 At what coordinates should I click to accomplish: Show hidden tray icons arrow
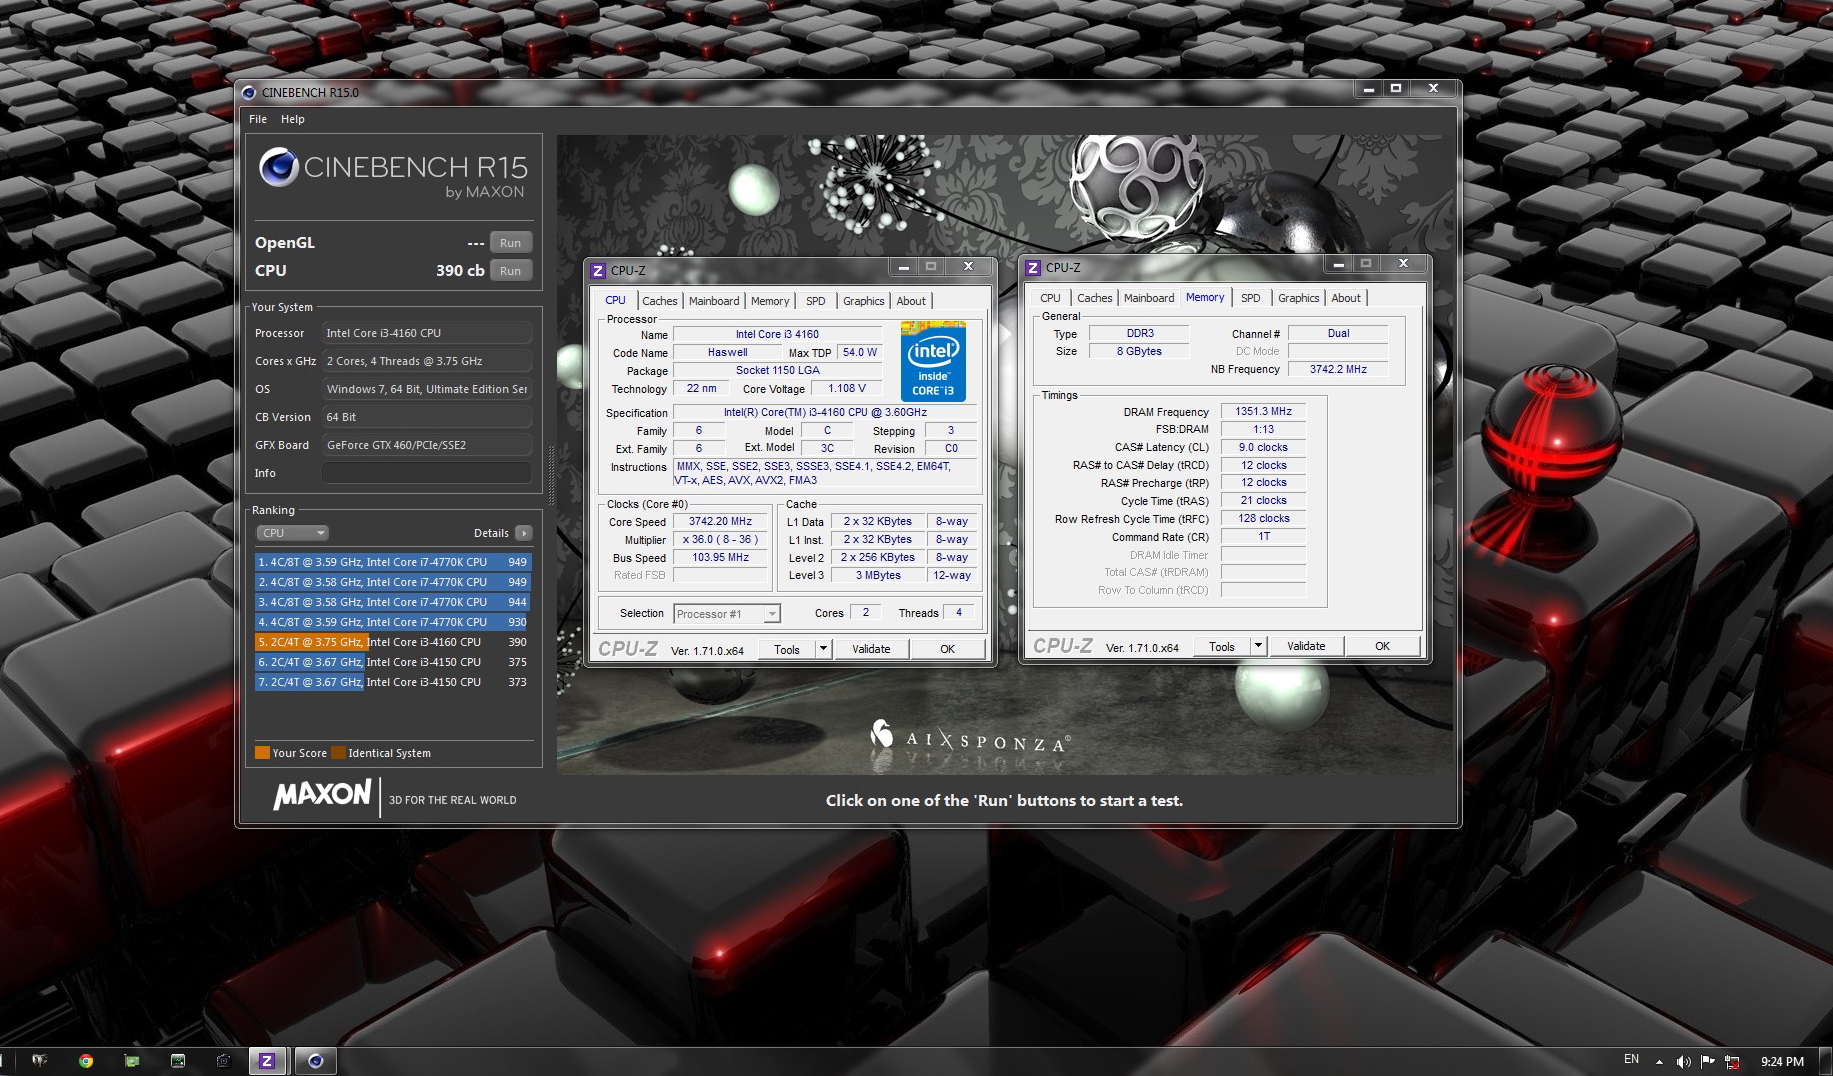1659,1062
